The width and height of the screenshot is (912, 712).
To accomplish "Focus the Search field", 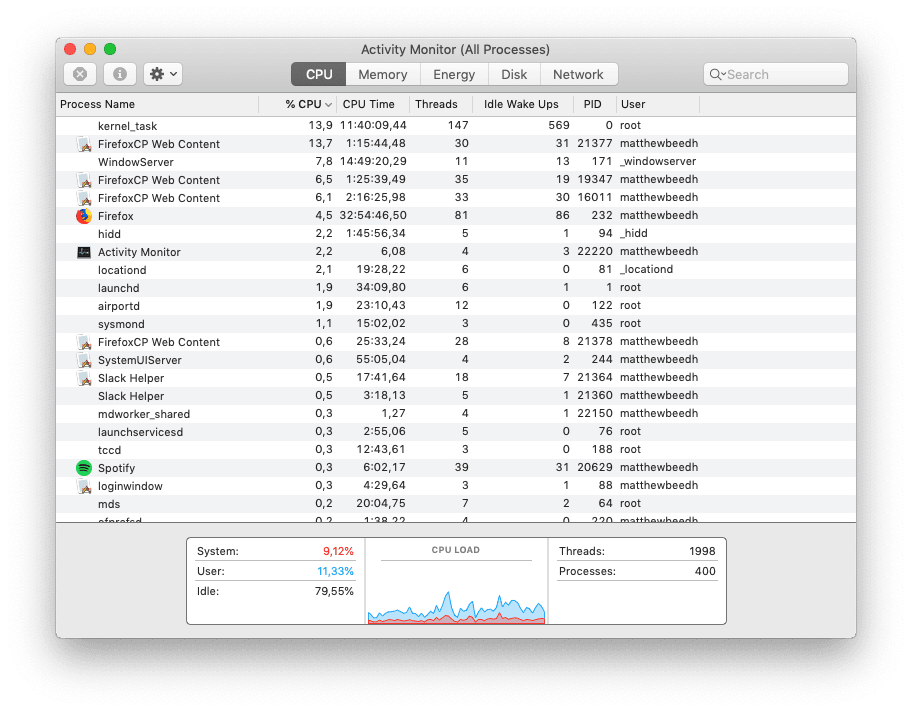I will coord(776,74).
